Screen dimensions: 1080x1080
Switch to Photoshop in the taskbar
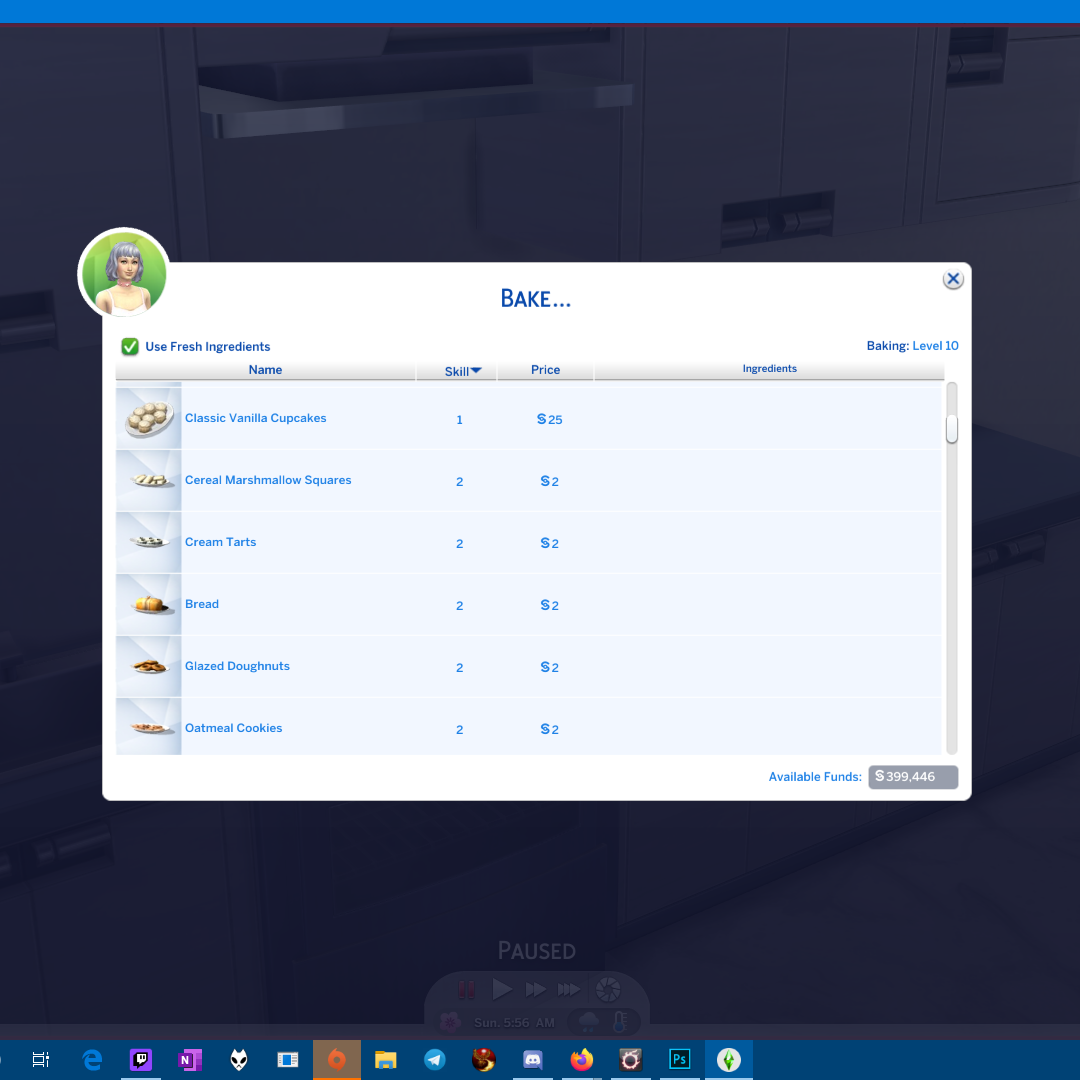(680, 1059)
